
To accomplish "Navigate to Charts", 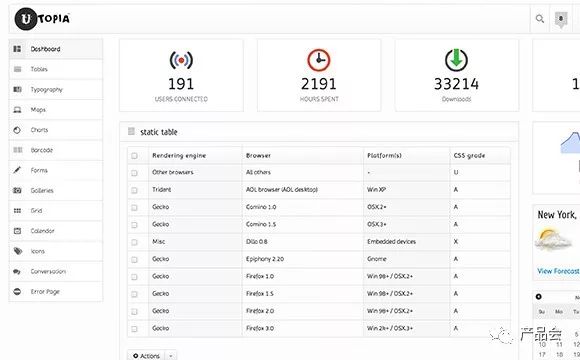I will [56, 130].
